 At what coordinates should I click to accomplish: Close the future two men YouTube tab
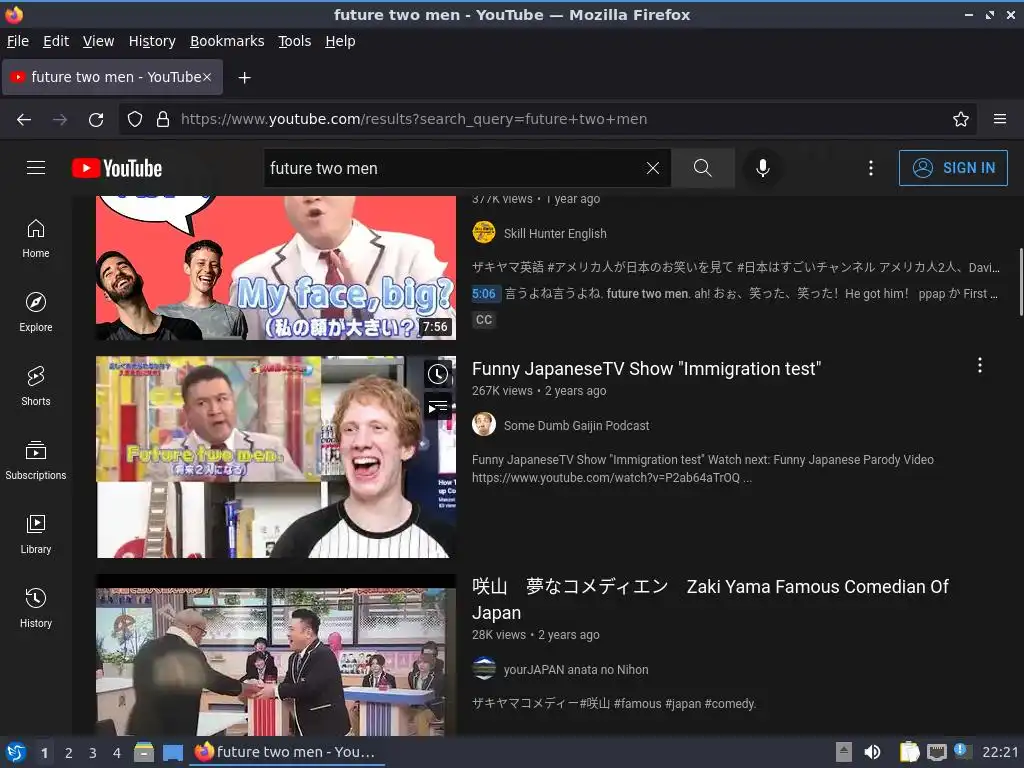point(207,77)
